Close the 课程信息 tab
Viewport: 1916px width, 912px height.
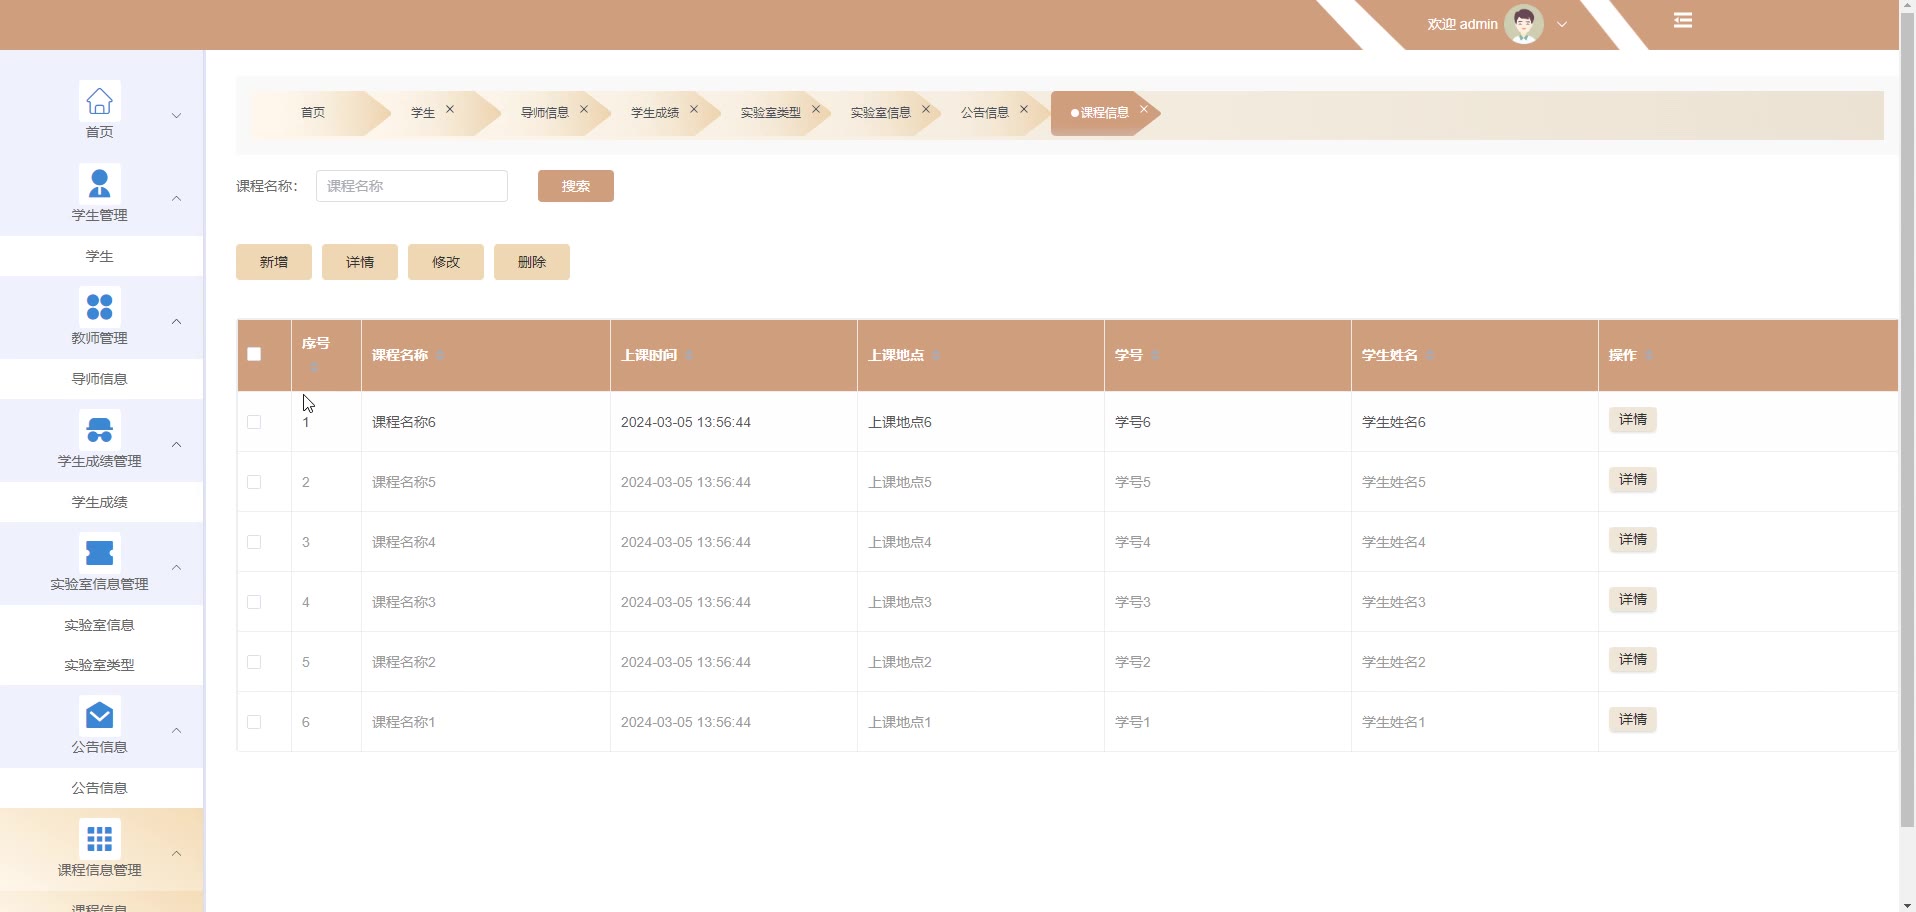(x=1144, y=110)
